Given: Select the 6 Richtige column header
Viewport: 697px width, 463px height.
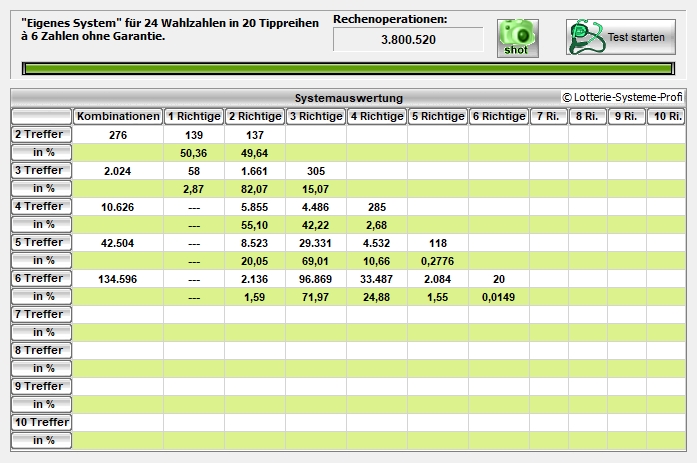Looking at the screenshot, I should [499, 116].
